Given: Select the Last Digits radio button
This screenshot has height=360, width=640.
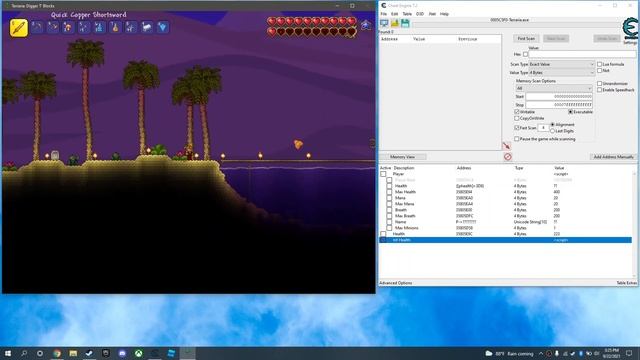Looking at the screenshot, I should [x=553, y=131].
